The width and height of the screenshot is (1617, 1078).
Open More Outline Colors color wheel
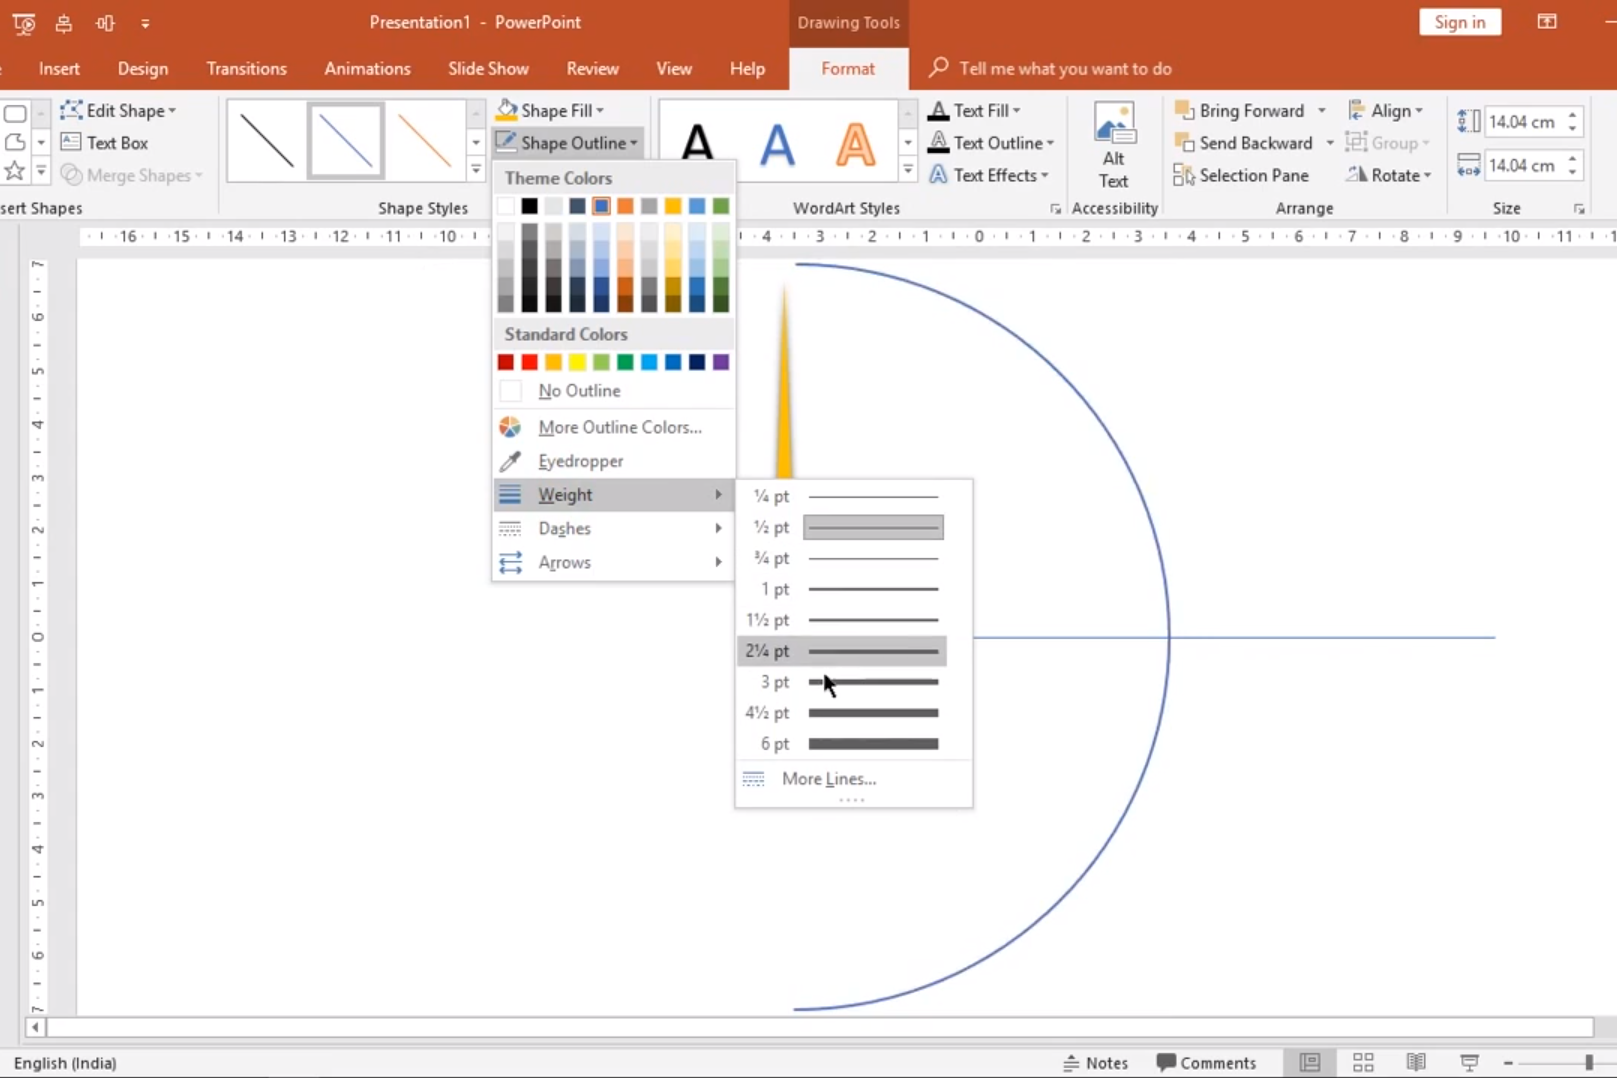pyautogui.click(x=510, y=427)
